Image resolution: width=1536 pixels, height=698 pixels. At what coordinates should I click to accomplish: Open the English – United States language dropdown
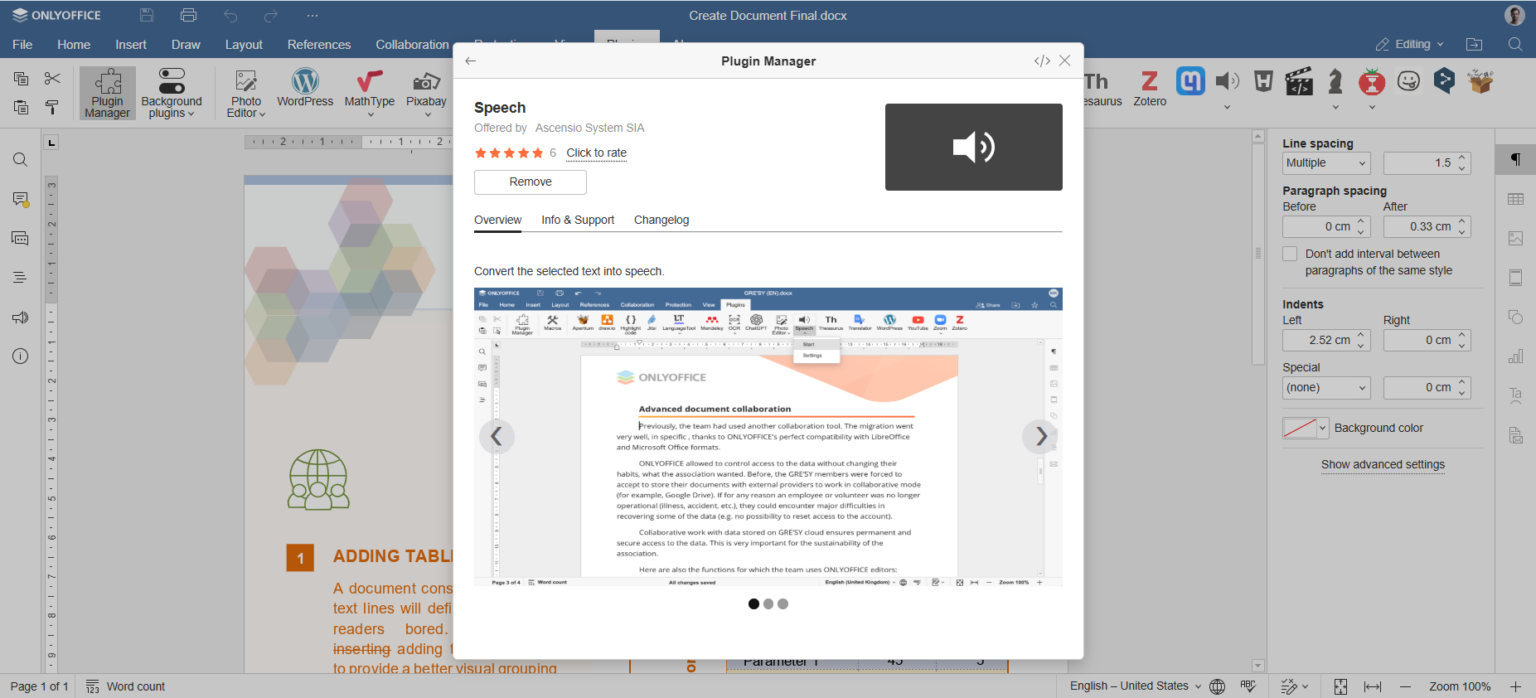pyautogui.click(x=1135, y=686)
